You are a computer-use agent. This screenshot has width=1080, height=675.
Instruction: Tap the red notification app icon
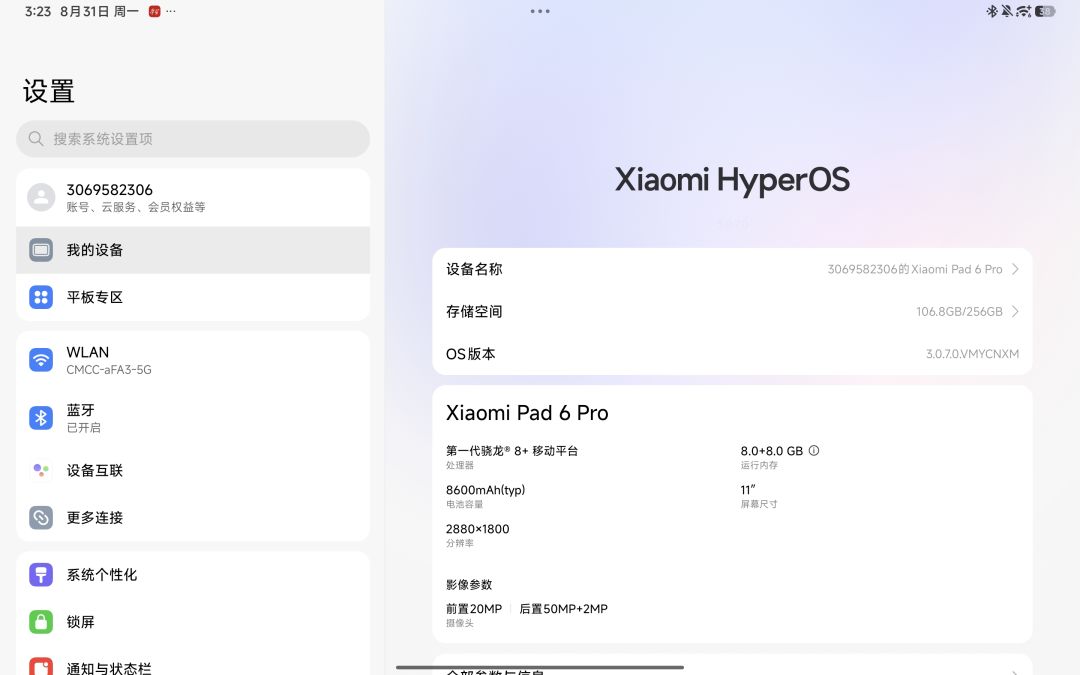coord(154,11)
